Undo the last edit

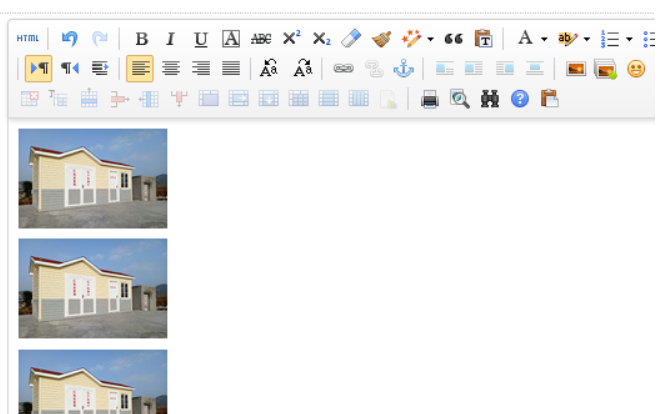click(x=69, y=39)
